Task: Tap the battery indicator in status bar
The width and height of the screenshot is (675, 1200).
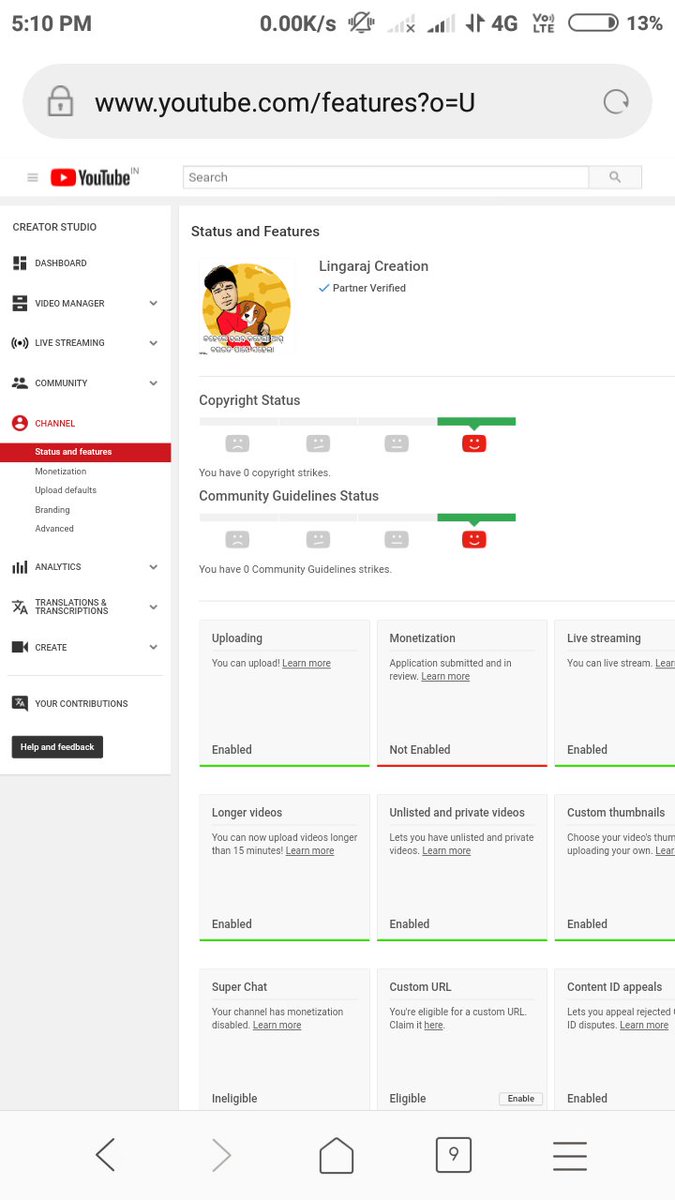Action: [593, 23]
